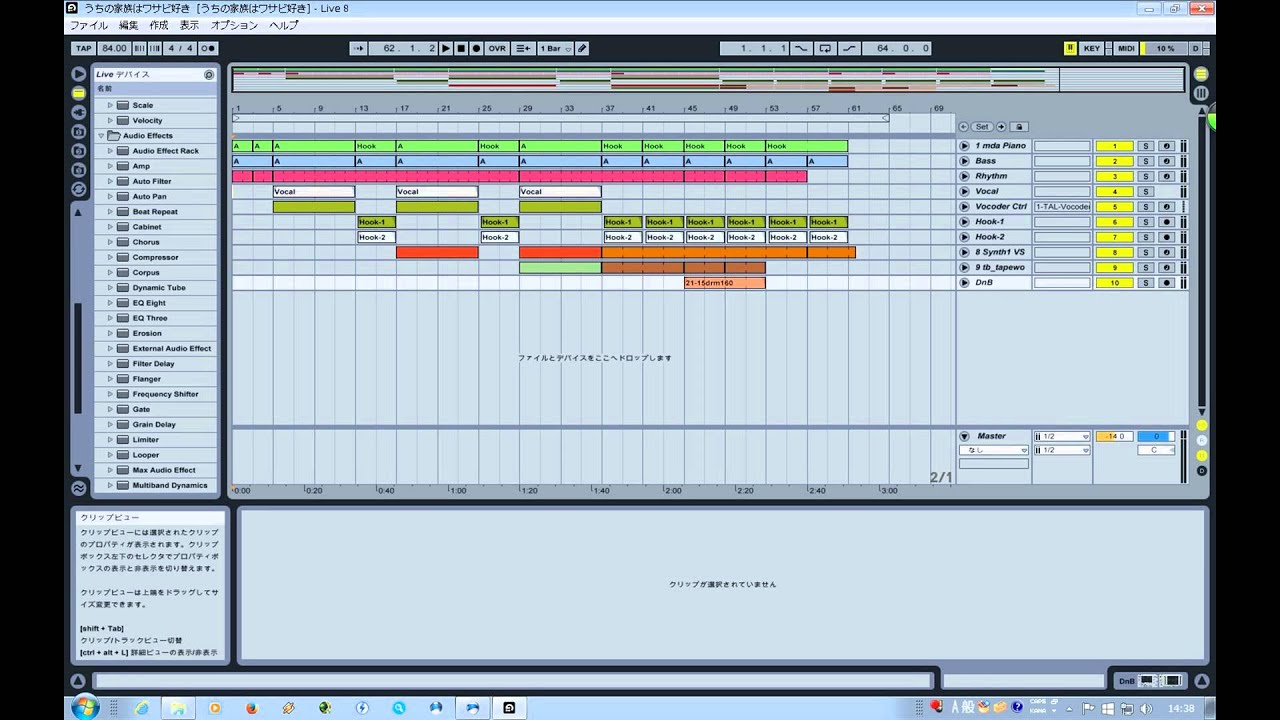Open File Browser 3

[78, 169]
